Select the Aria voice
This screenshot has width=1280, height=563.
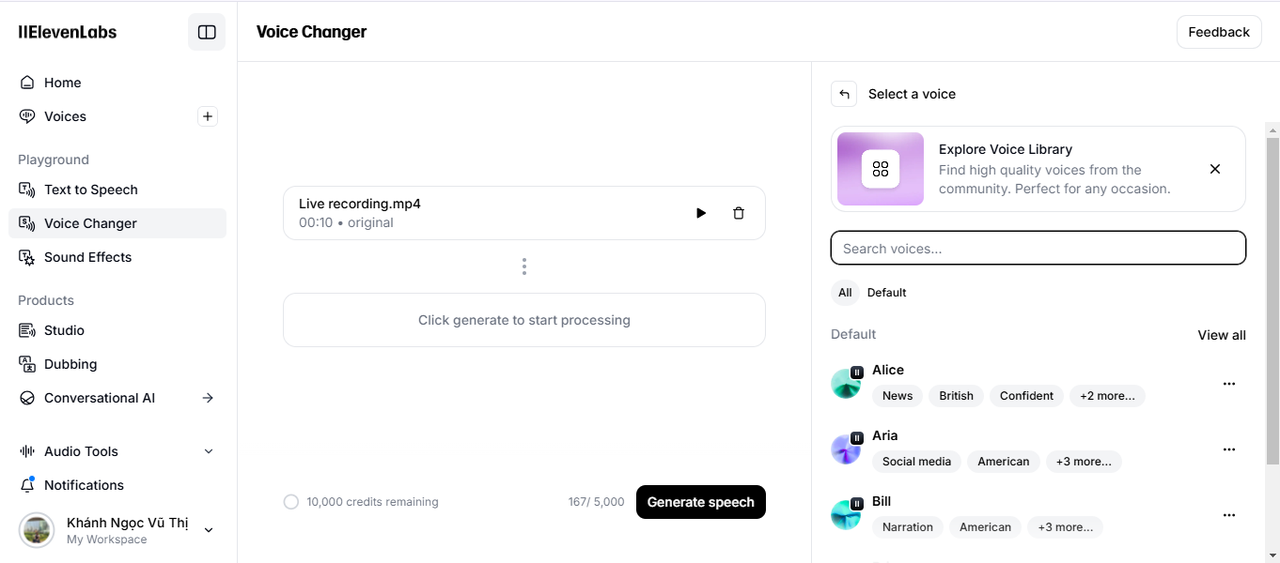tap(885, 436)
